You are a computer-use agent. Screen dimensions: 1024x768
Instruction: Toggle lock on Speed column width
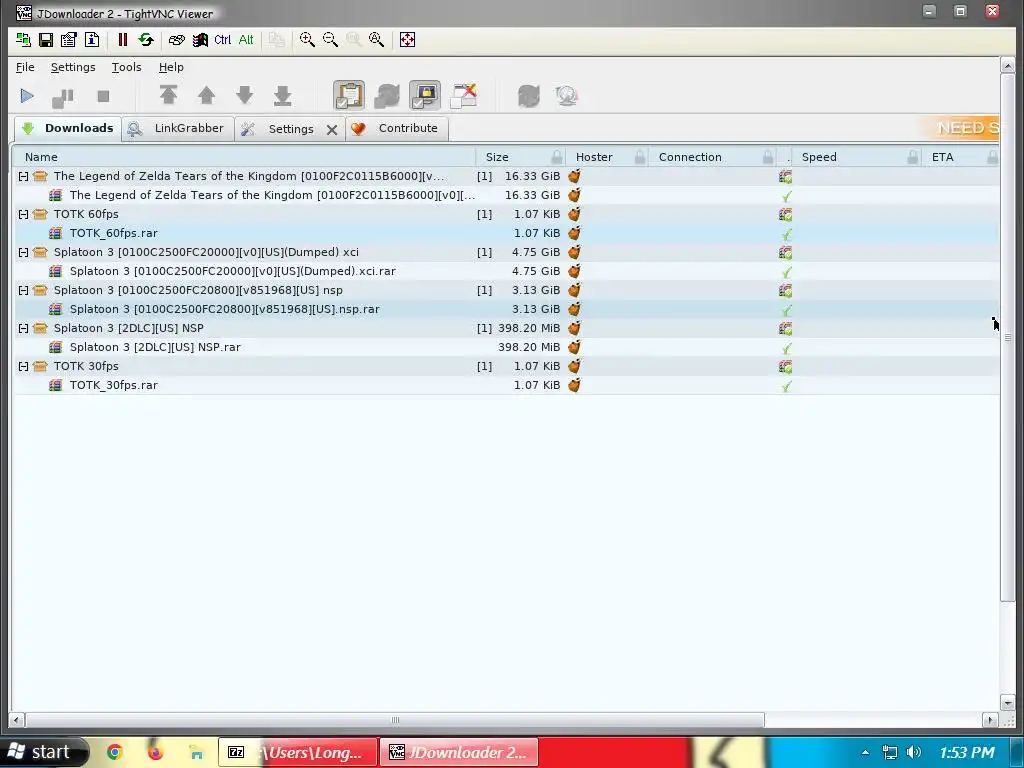coord(912,157)
